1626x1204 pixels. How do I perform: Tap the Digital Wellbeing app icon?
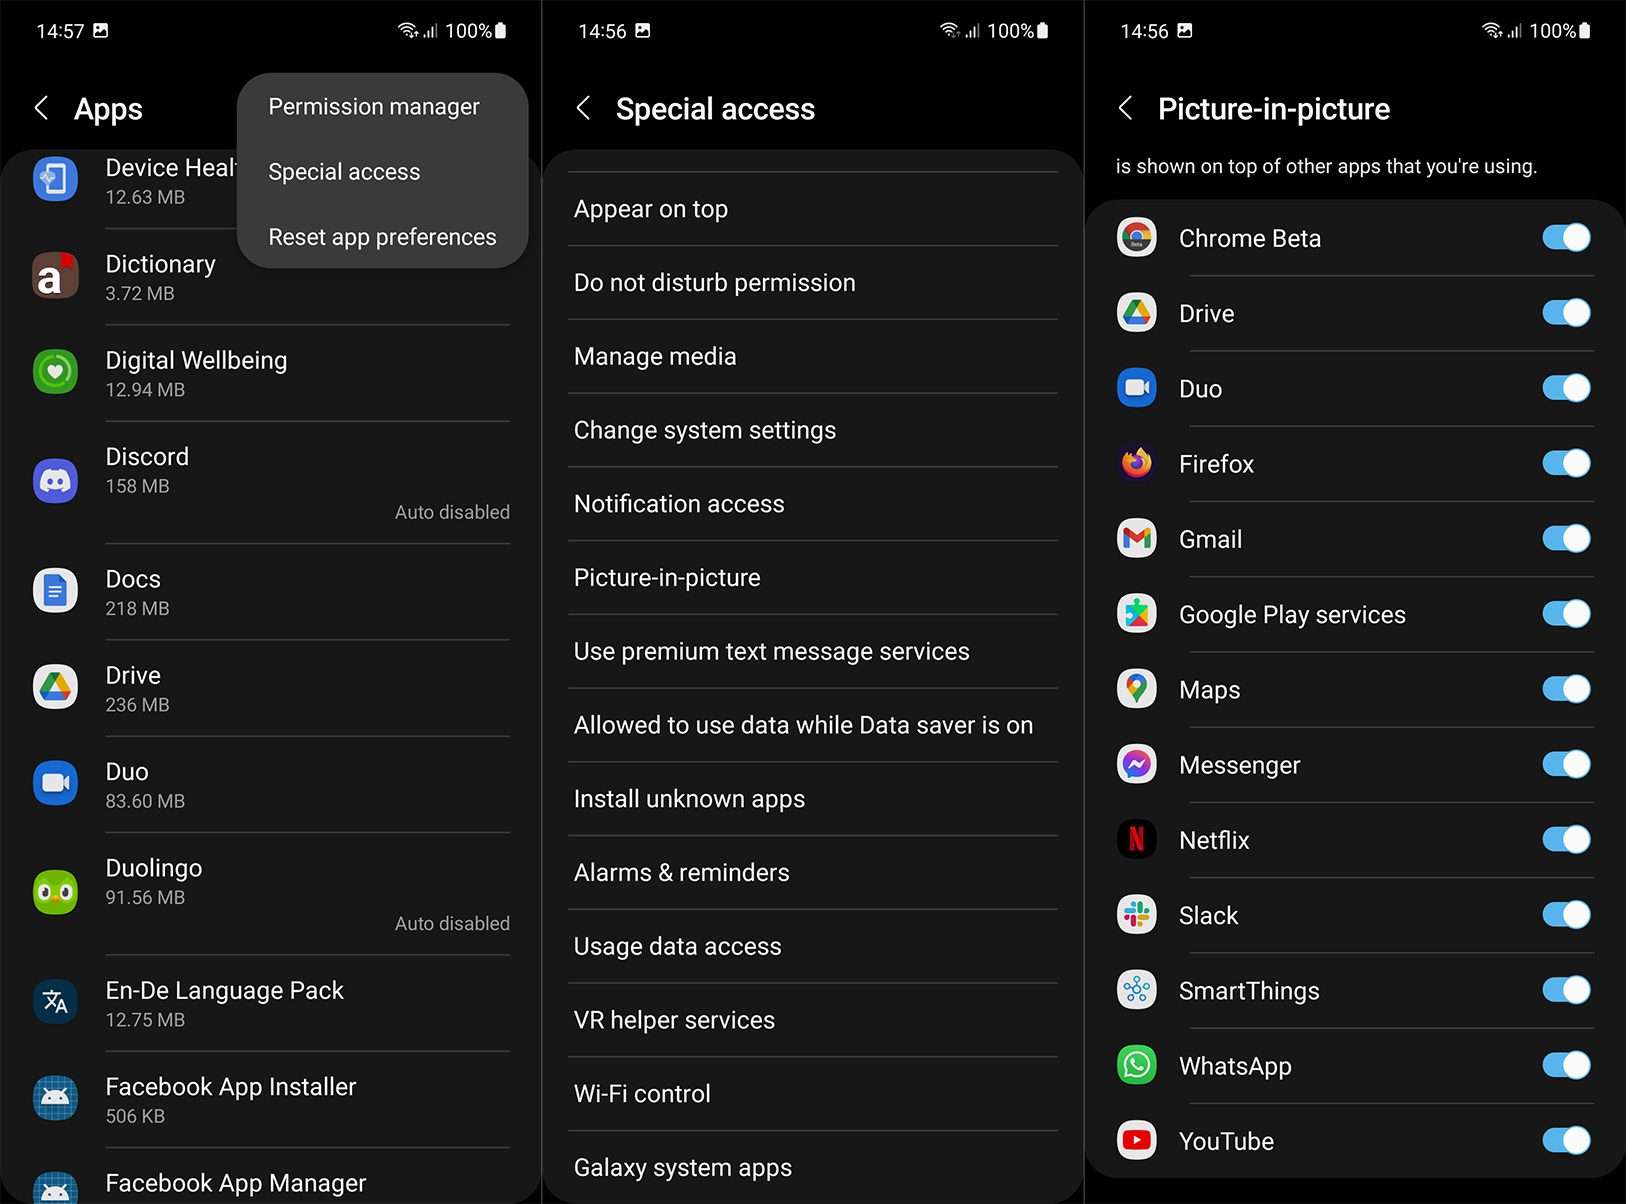[x=56, y=372]
